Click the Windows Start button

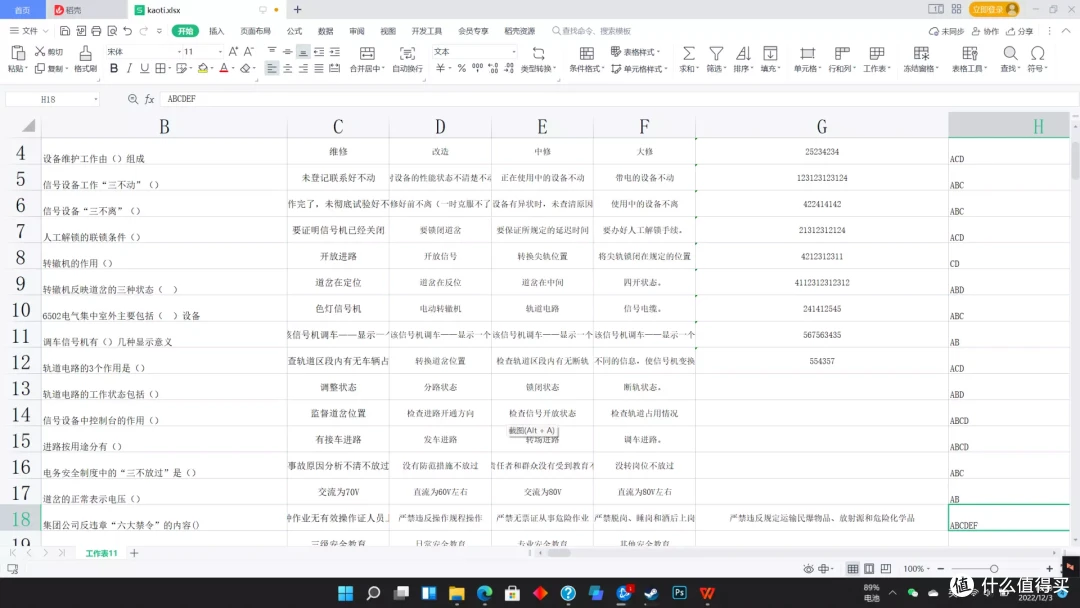[345, 593]
